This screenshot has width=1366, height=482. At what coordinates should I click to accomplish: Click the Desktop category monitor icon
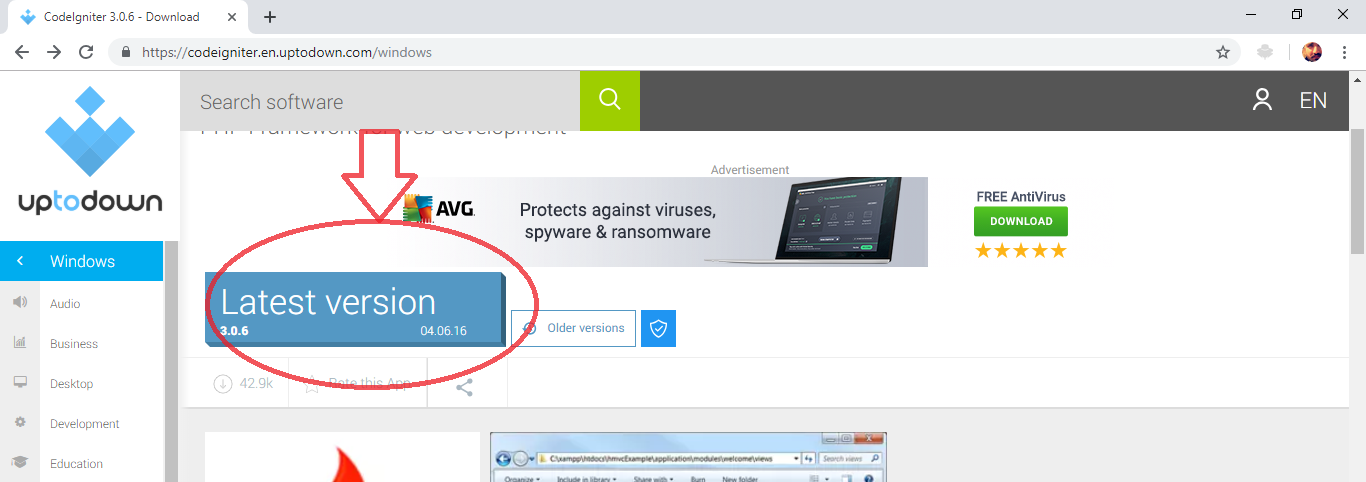pos(19,382)
